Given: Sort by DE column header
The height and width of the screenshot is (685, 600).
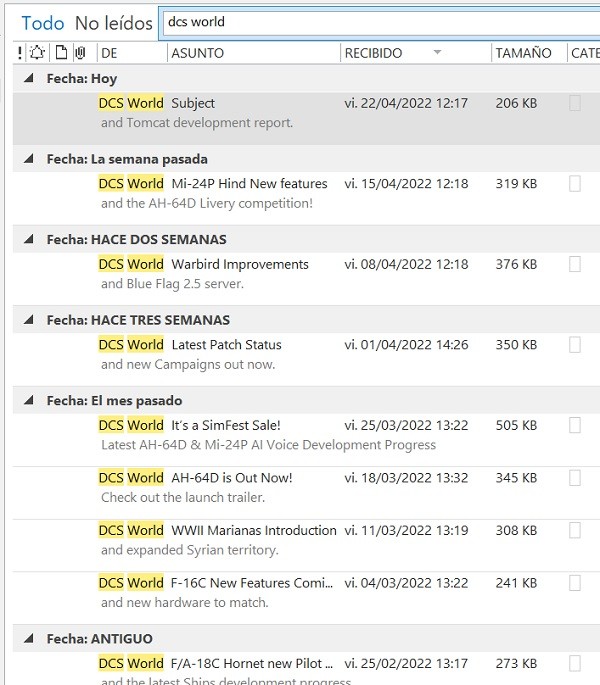Looking at the screenshot, I should point(109,53).
